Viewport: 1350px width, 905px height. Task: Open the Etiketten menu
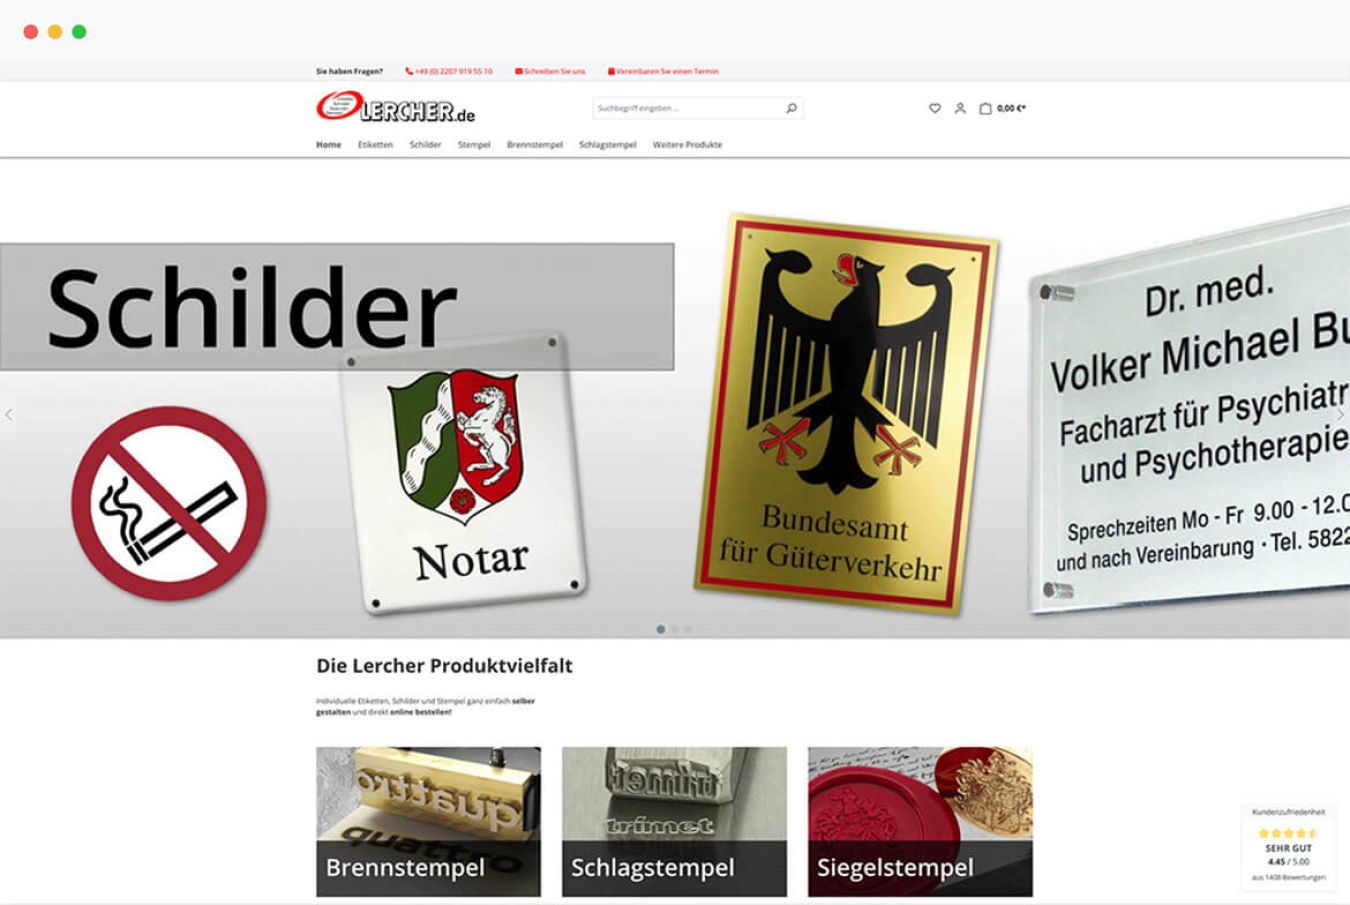375,145
